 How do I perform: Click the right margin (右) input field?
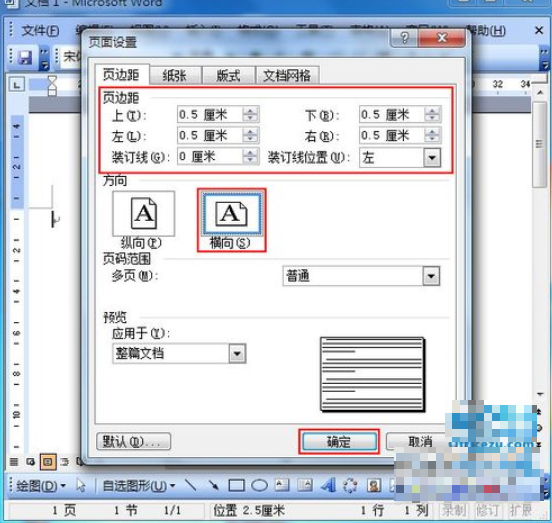(391, 136)
